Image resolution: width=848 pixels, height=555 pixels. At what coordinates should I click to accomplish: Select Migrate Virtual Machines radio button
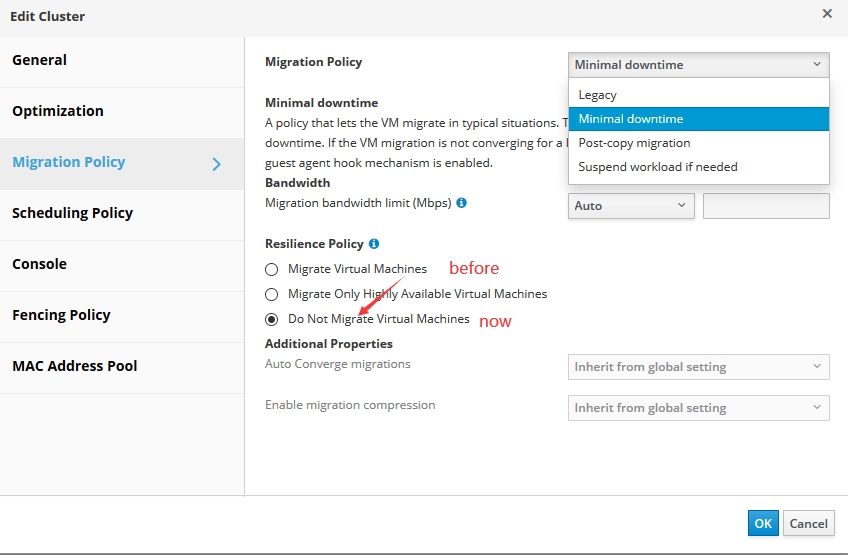point(271,269)
